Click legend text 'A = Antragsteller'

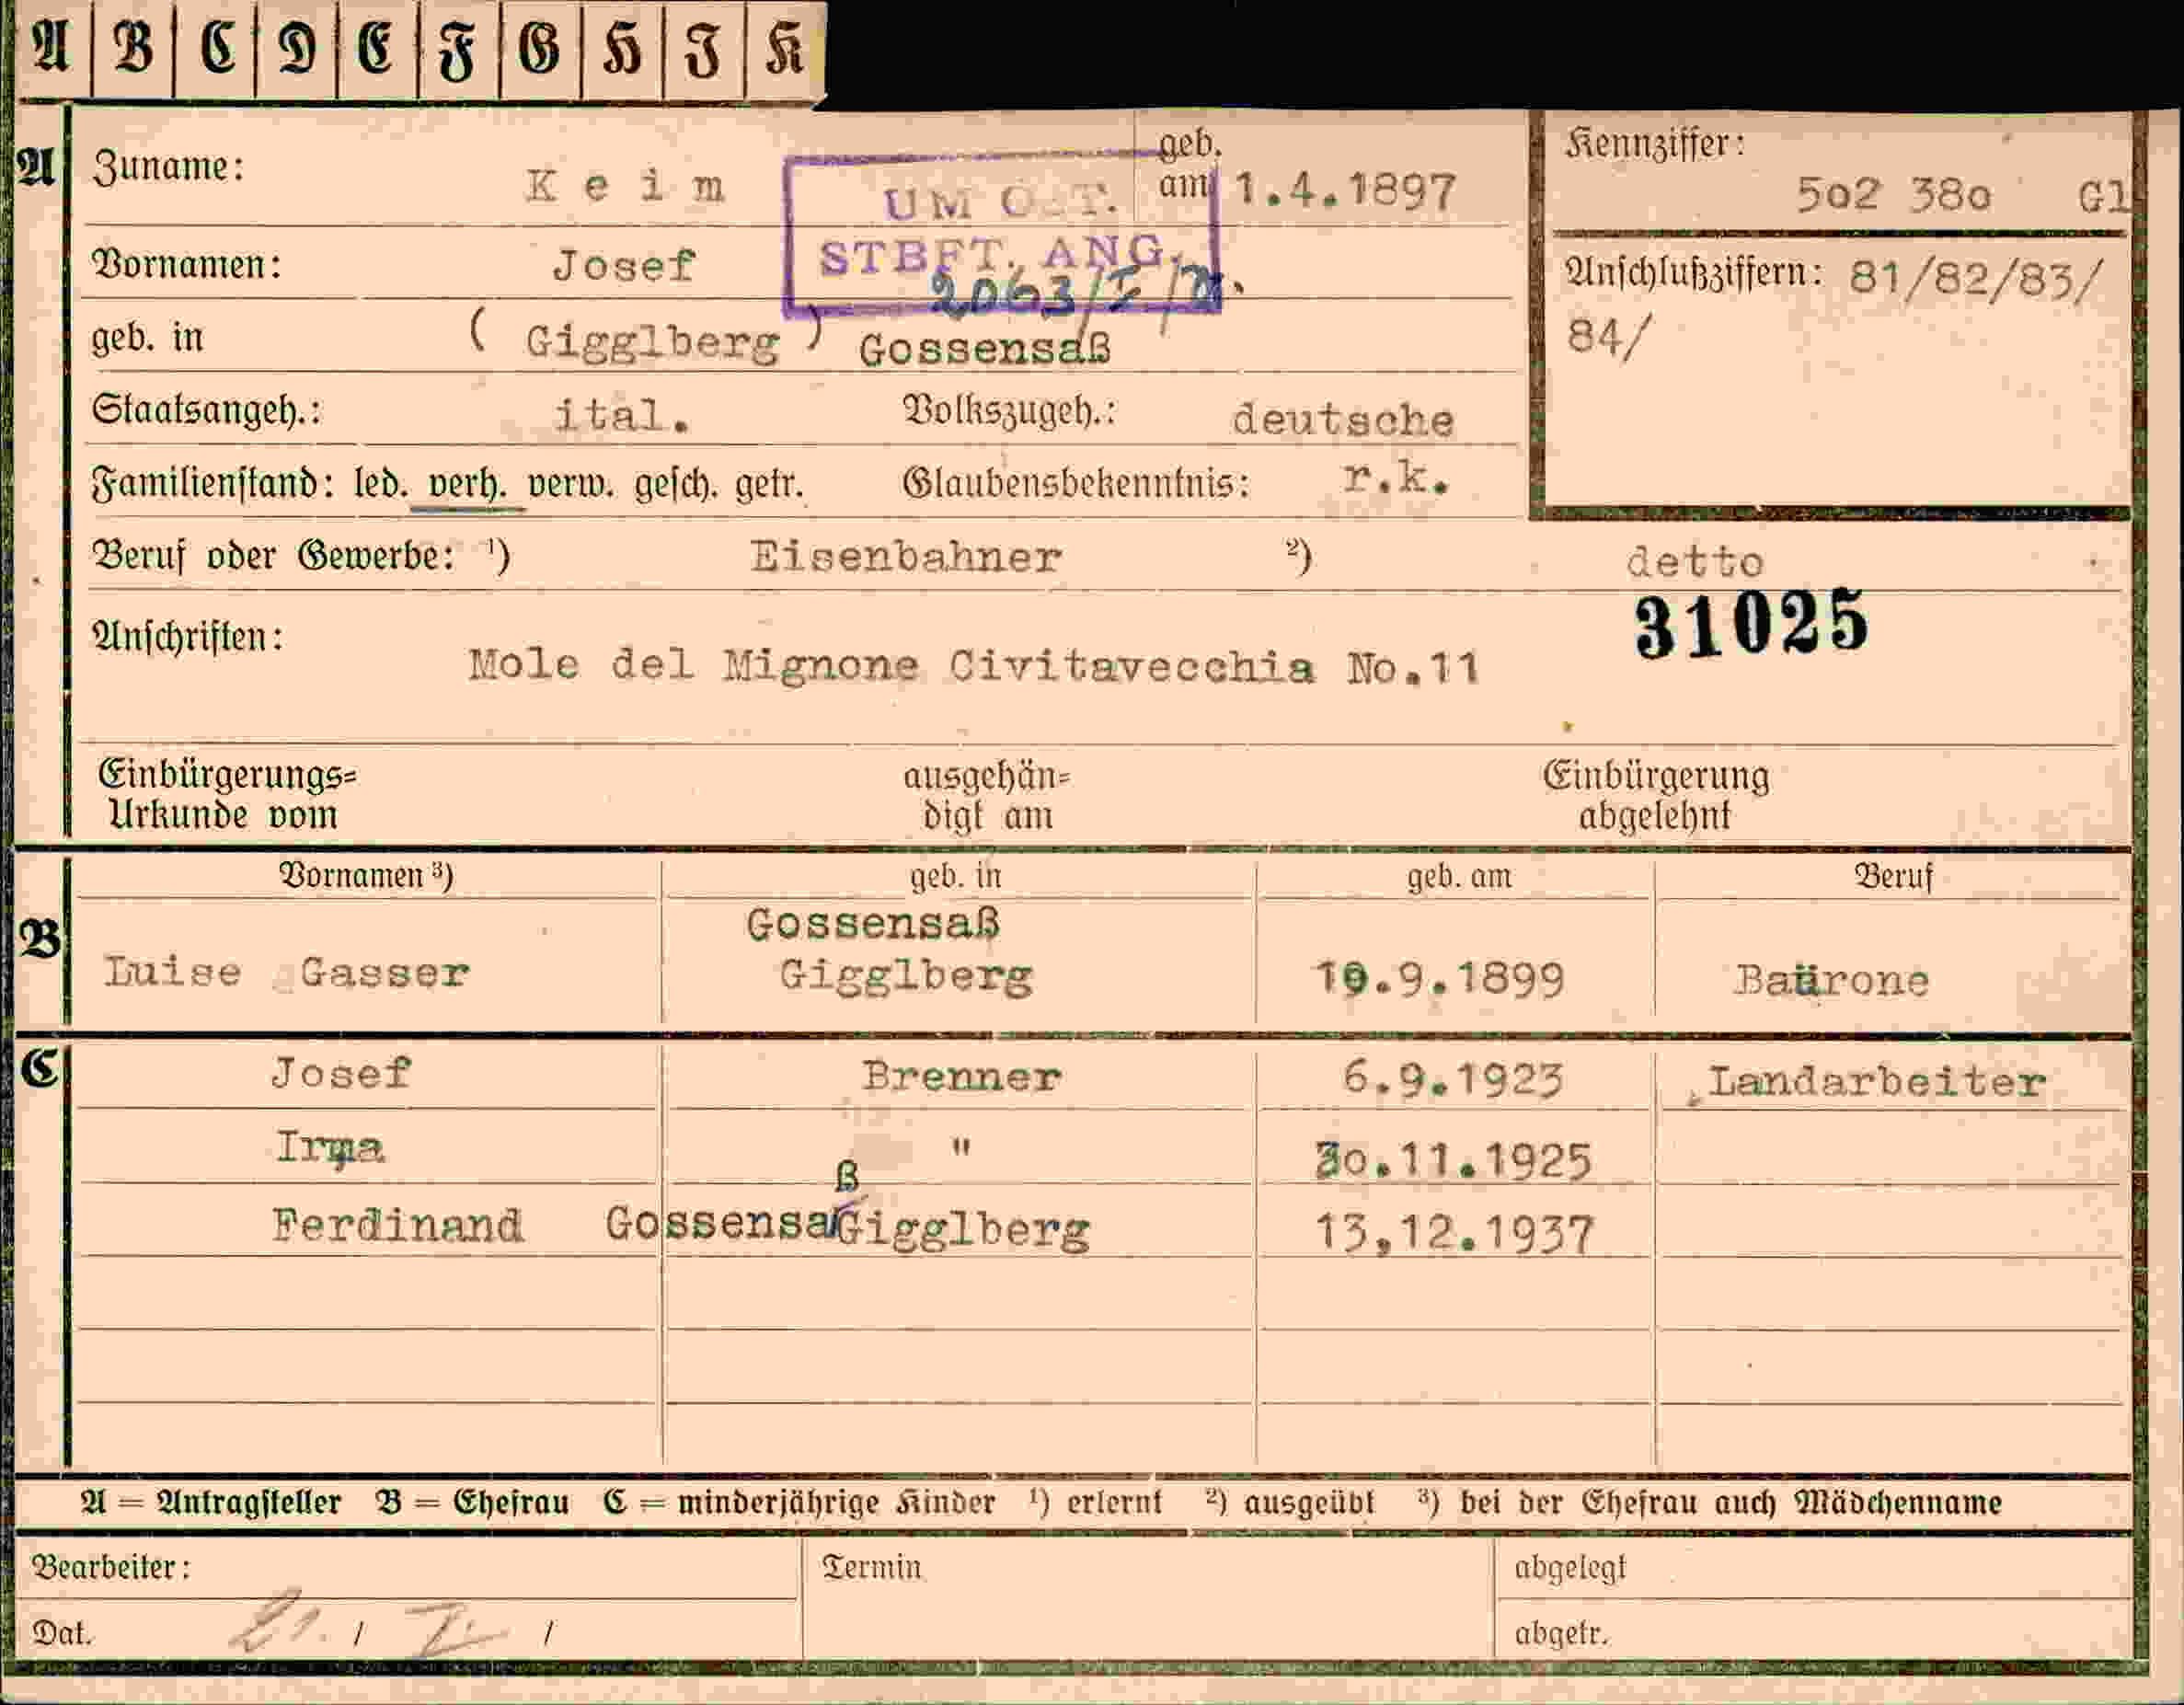(211, 1502)
